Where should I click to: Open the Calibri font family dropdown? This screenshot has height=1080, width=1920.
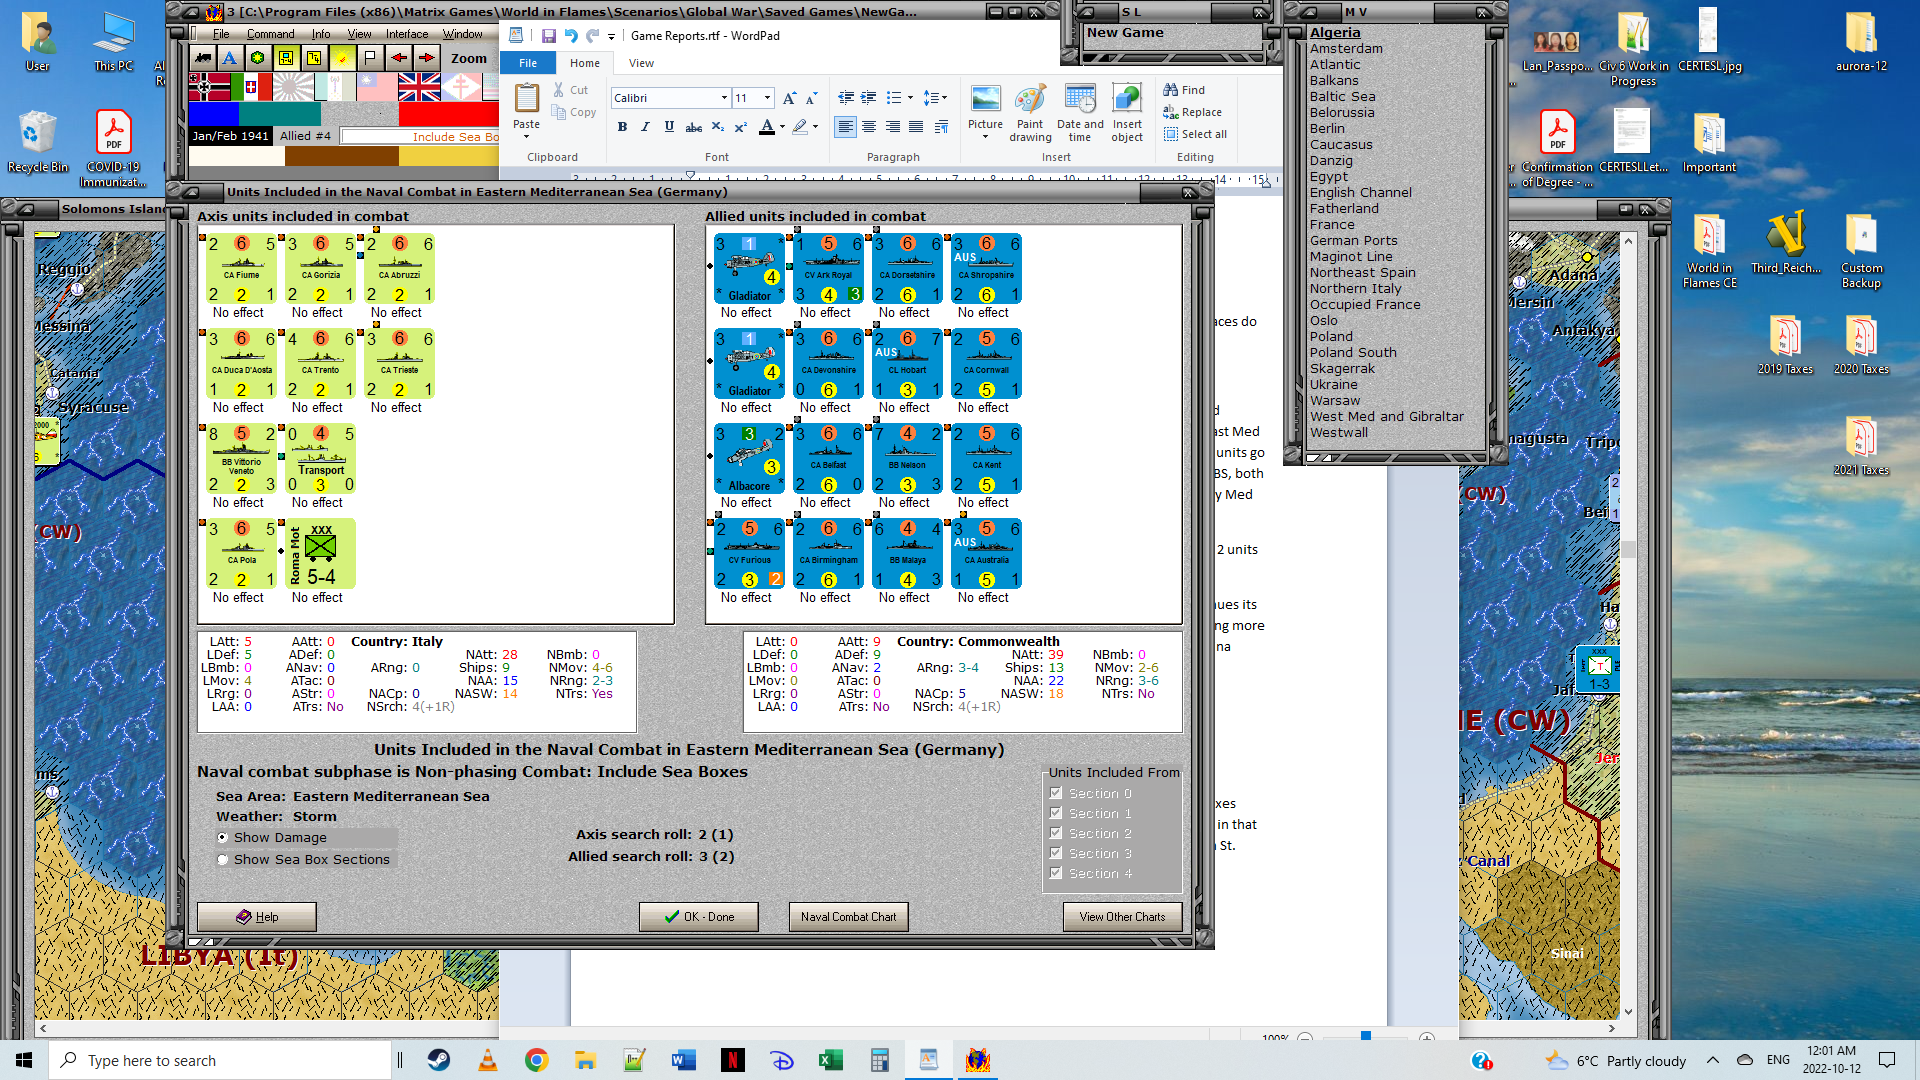tap(724, 98)
